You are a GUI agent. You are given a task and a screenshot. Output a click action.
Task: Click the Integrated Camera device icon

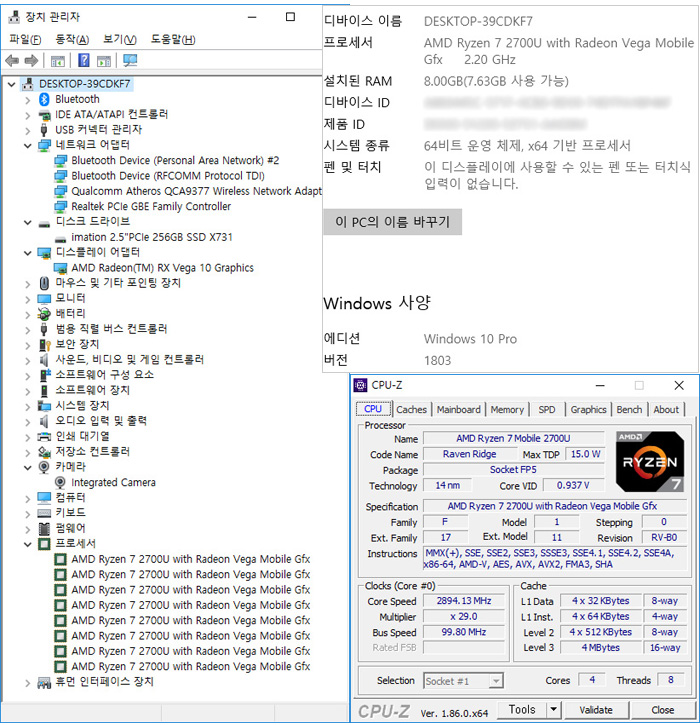click(x=60, y=483)
